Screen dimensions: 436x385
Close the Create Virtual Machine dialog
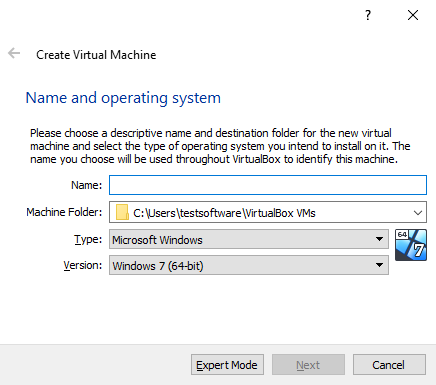coord(413,15)
